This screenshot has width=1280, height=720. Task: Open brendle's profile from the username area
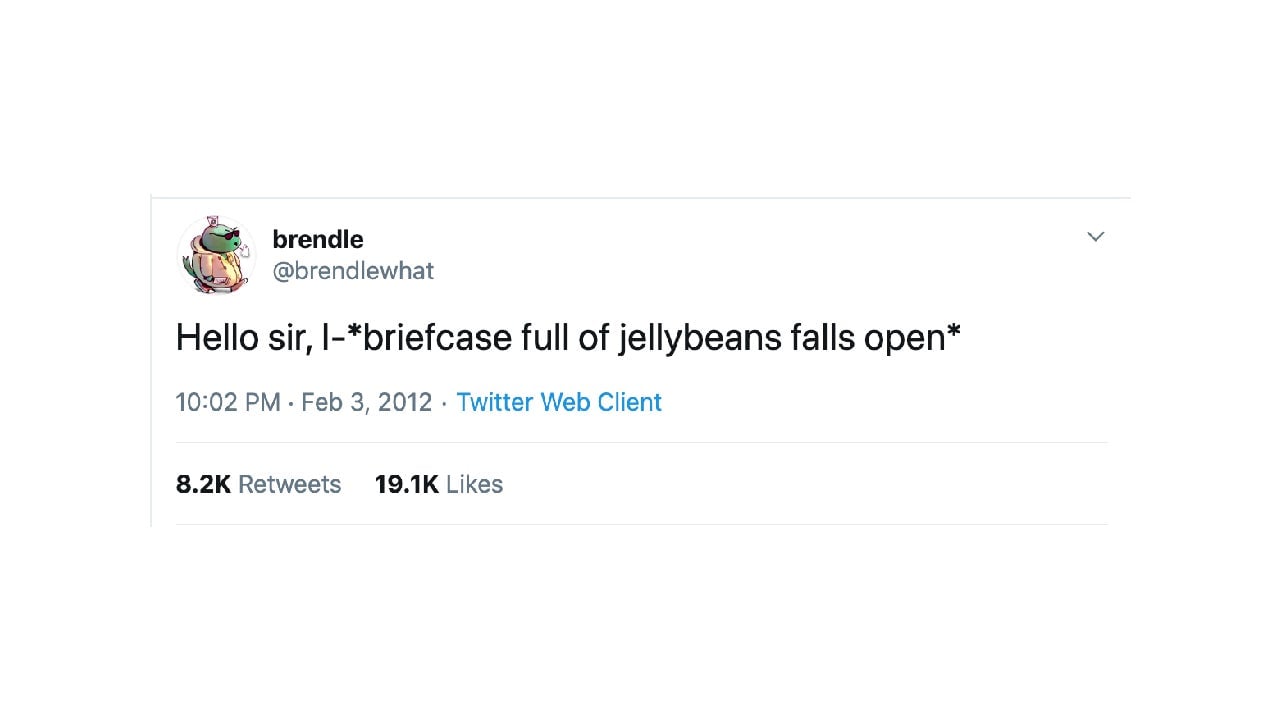click(353, 271)
